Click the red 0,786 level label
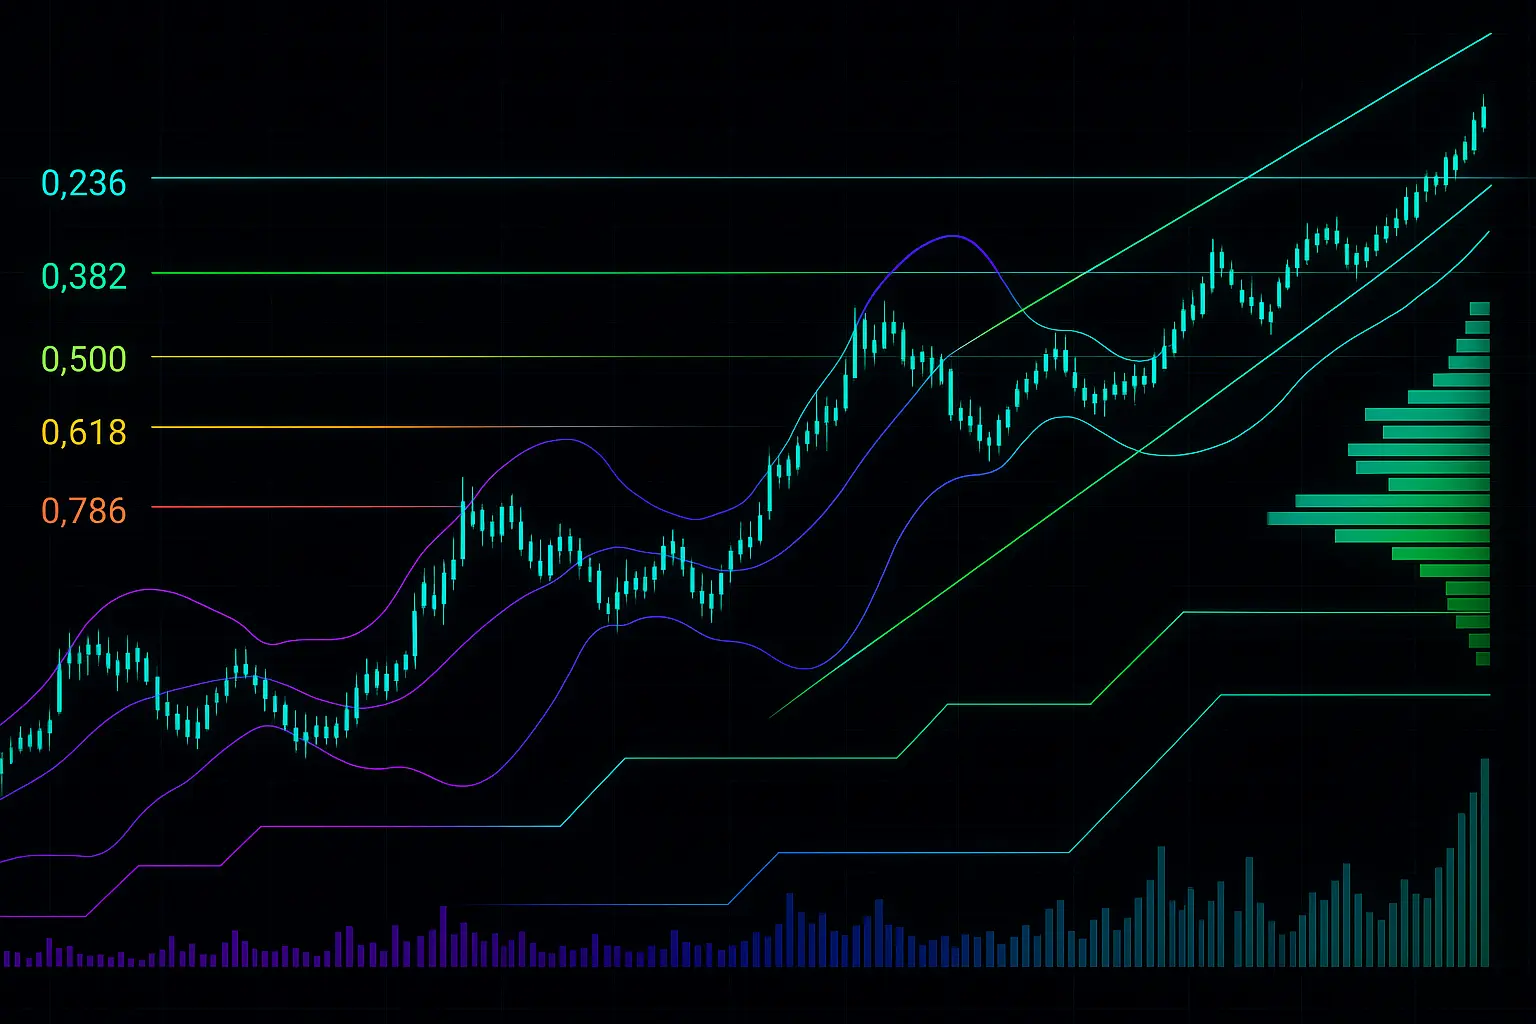This screenshot has width=1536, height=1024. [84, 511]
